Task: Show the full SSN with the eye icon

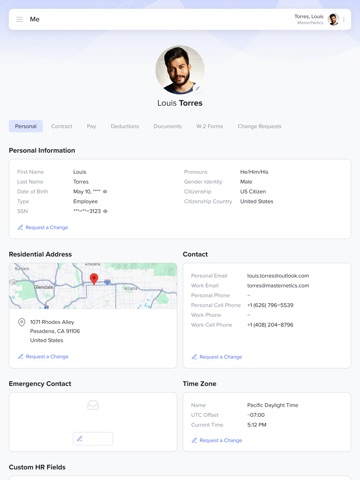Action: [105, 211]
